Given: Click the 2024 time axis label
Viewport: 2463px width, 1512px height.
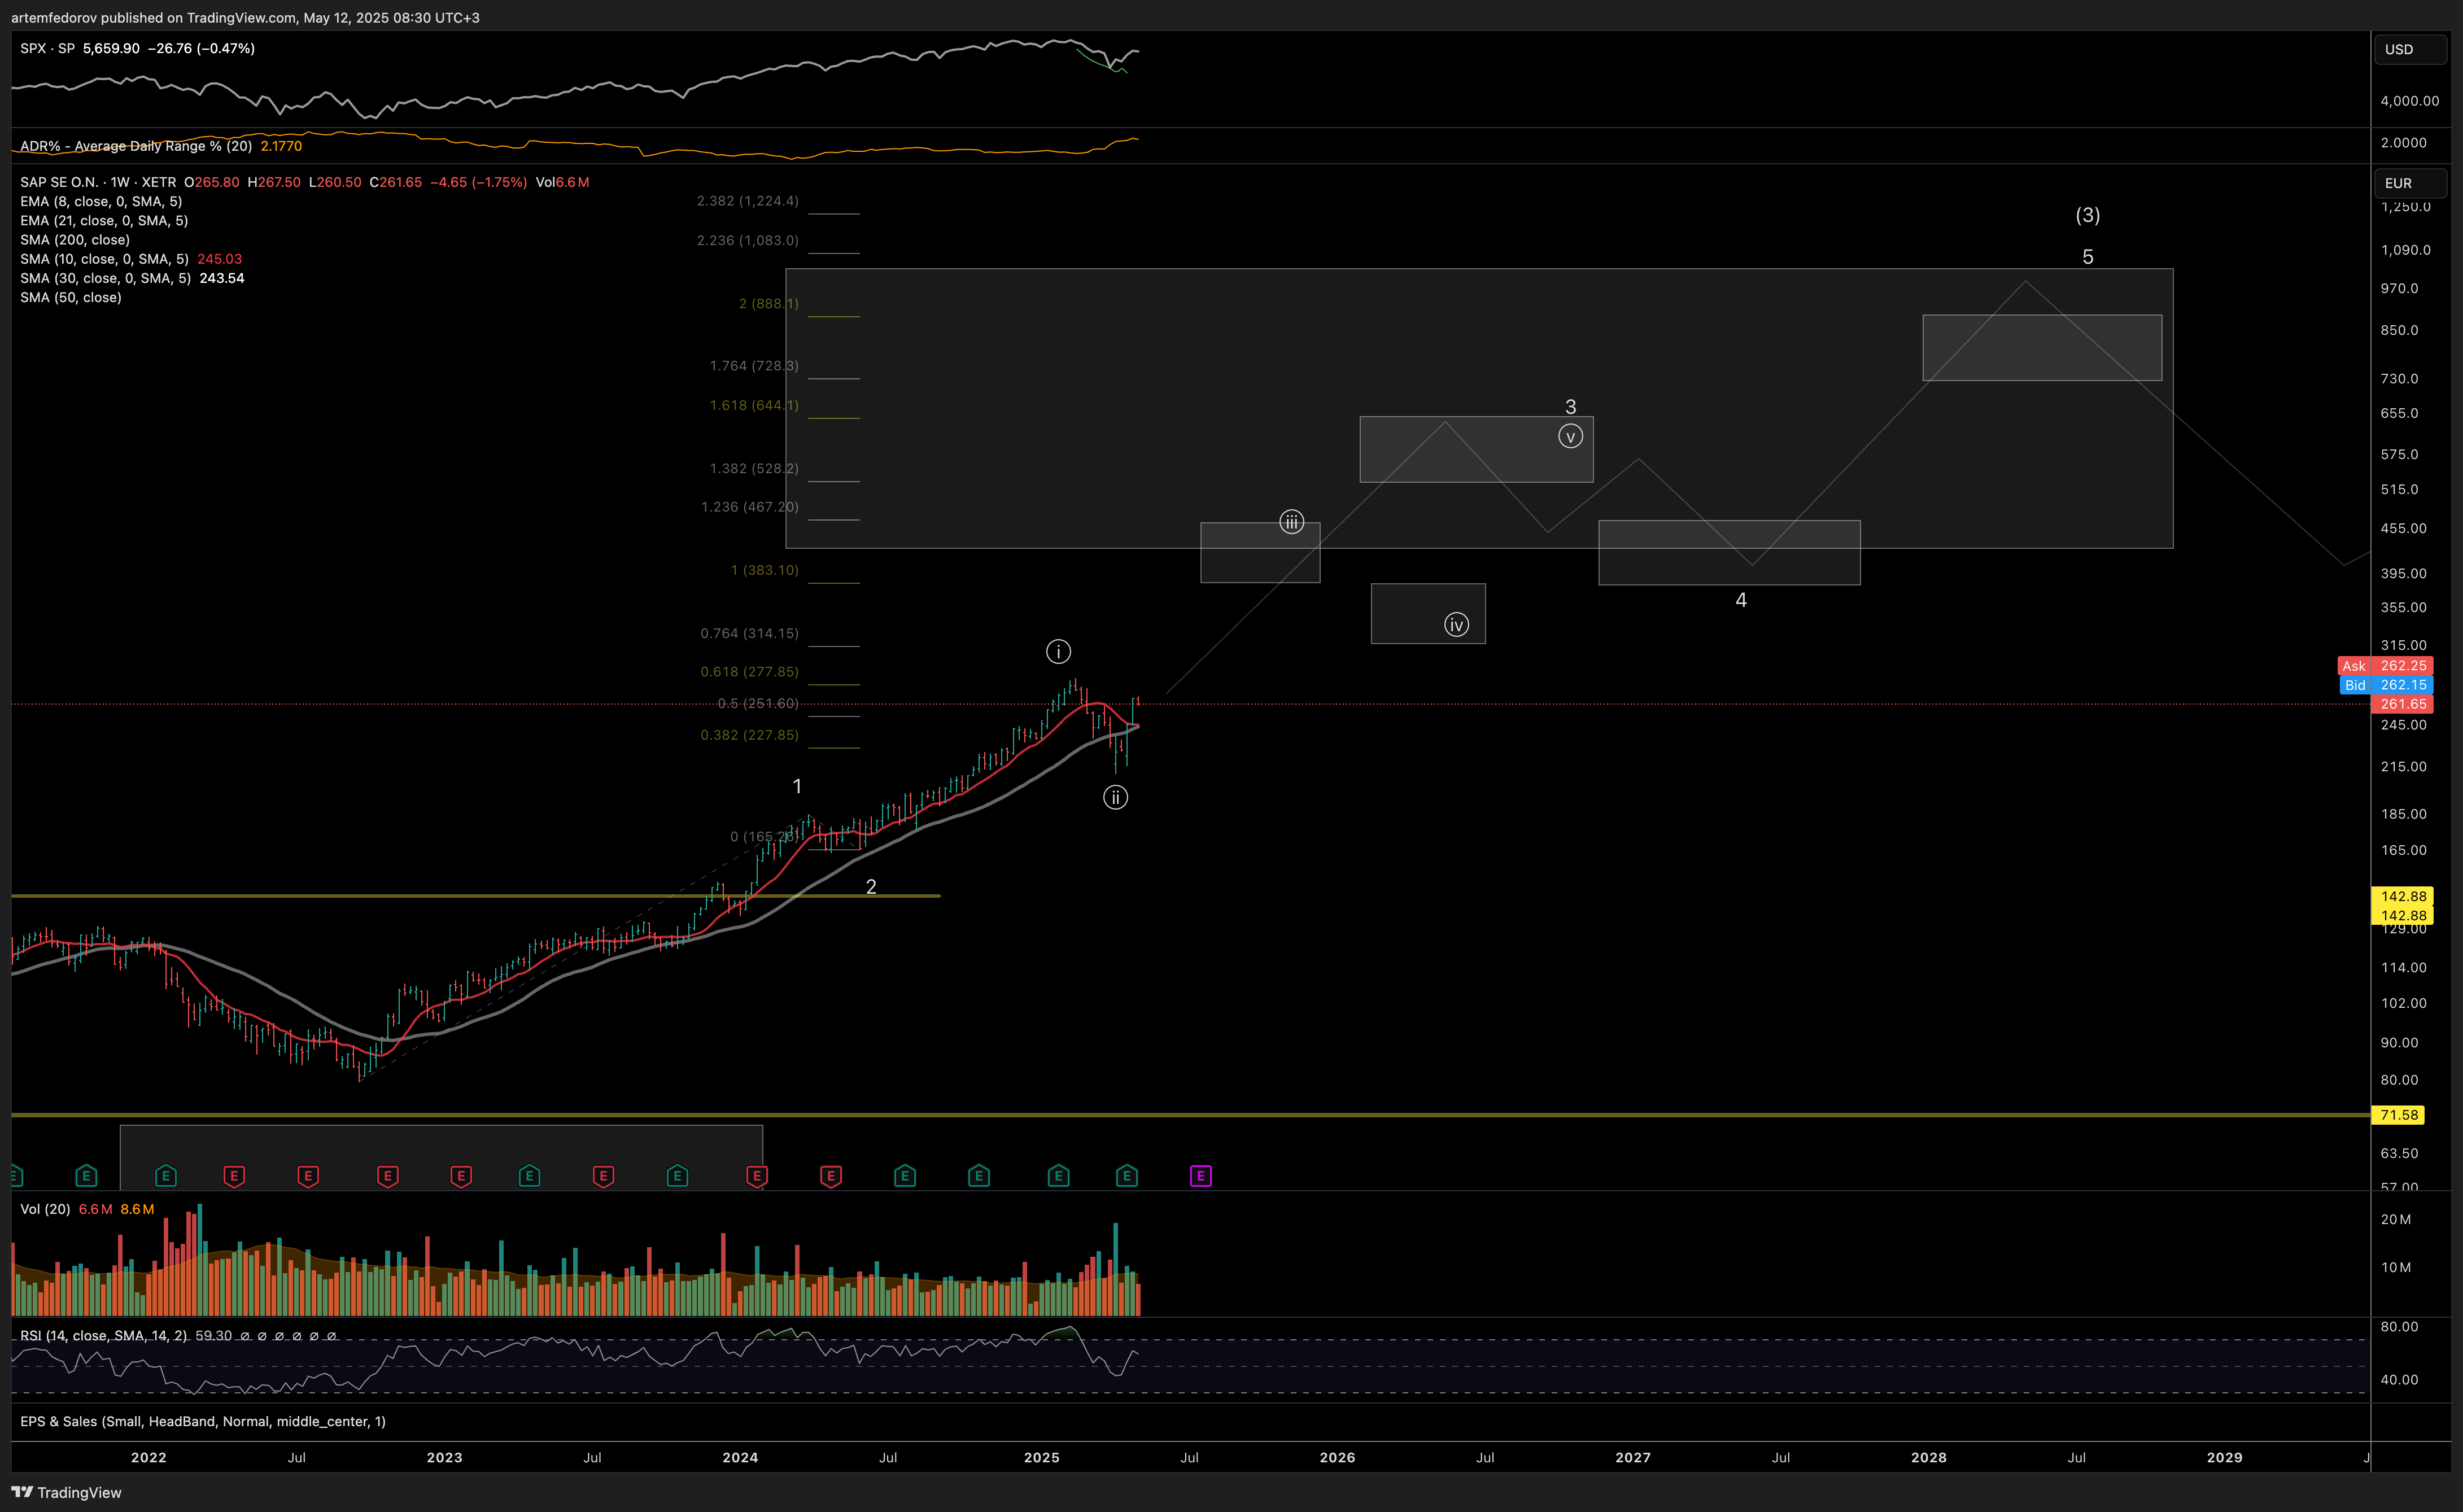Looking at the screenshot, I should pos(740,1457).
